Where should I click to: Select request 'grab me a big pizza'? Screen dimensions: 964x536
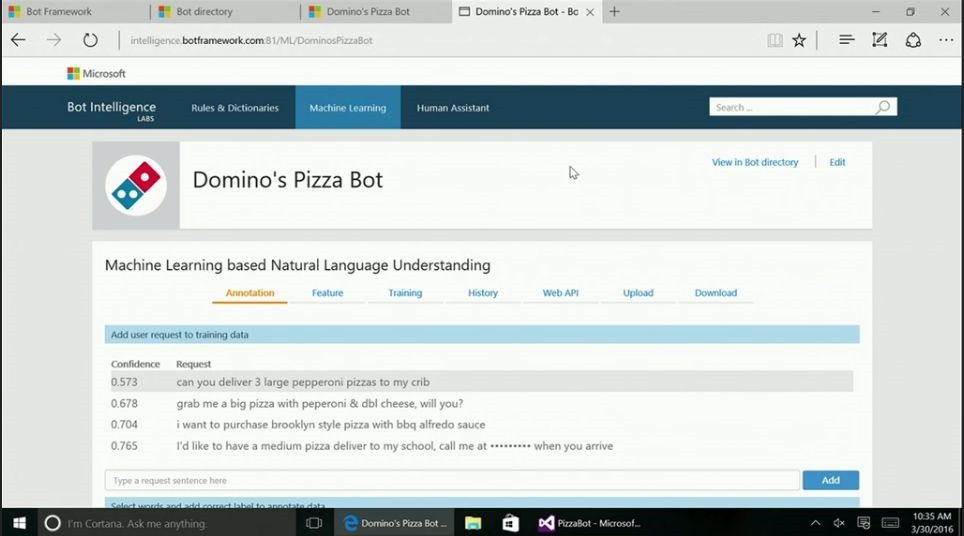click(320, 404)
